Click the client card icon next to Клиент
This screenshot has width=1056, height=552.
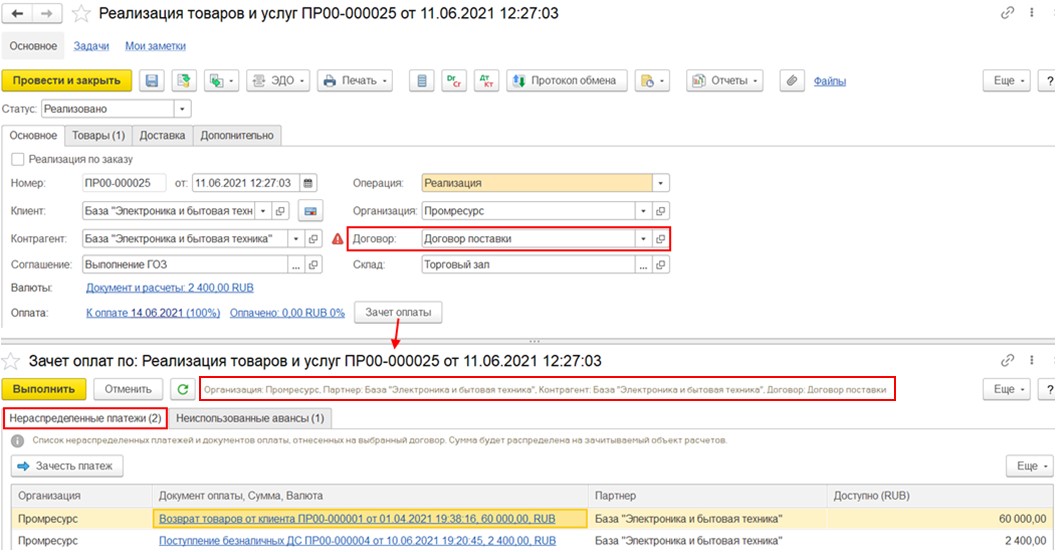point(310,211)
